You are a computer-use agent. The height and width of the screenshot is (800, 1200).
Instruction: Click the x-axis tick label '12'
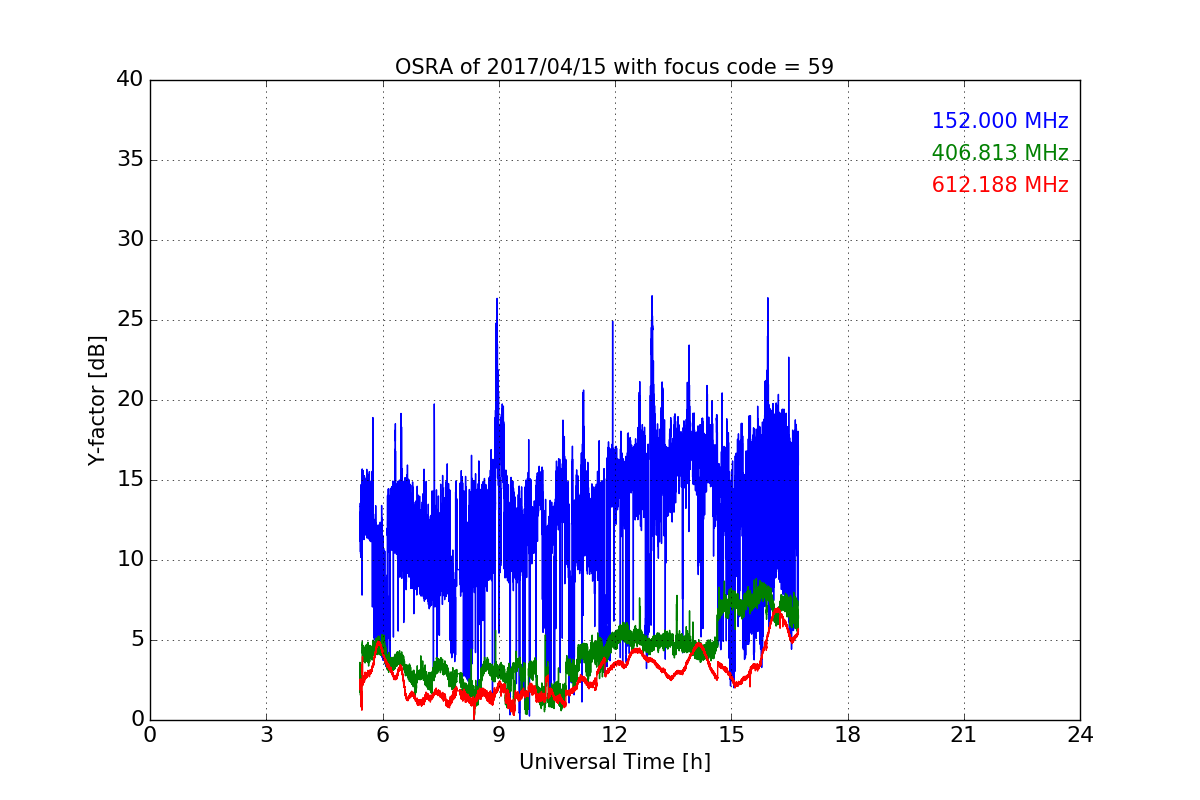[615, 735]
